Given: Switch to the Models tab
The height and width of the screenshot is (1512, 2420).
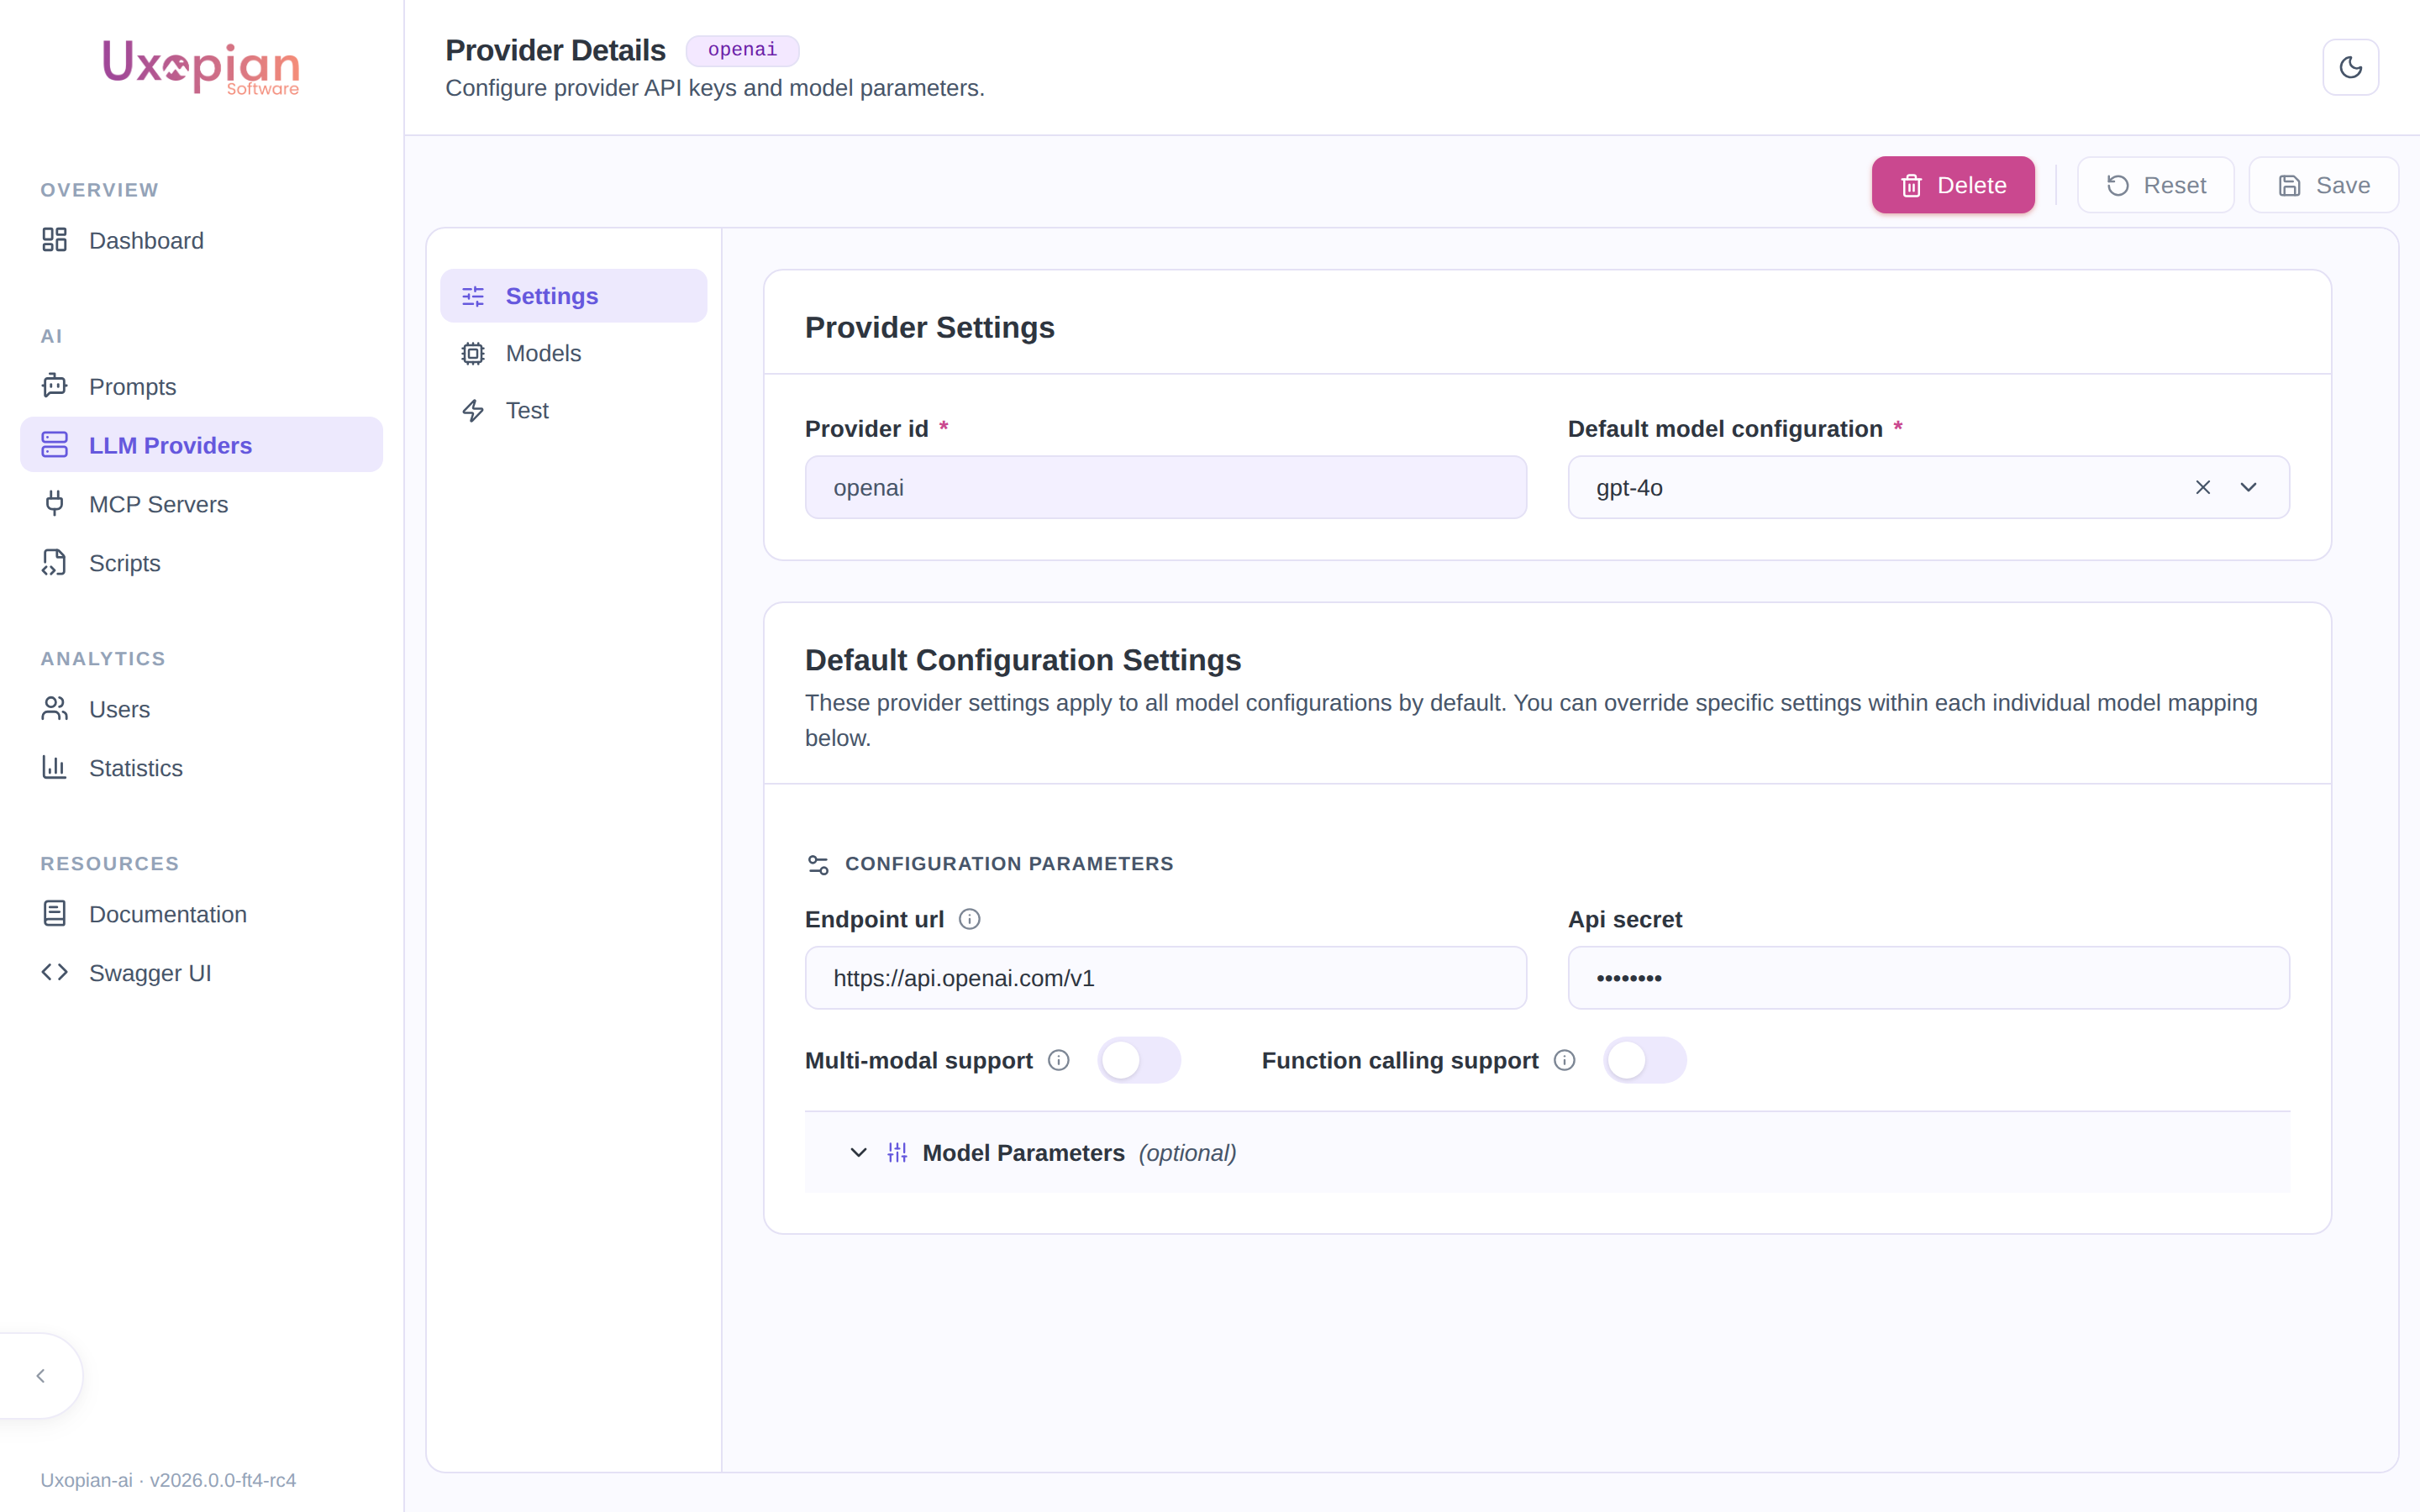Looking at the screenshot, I should click(573, 353).
